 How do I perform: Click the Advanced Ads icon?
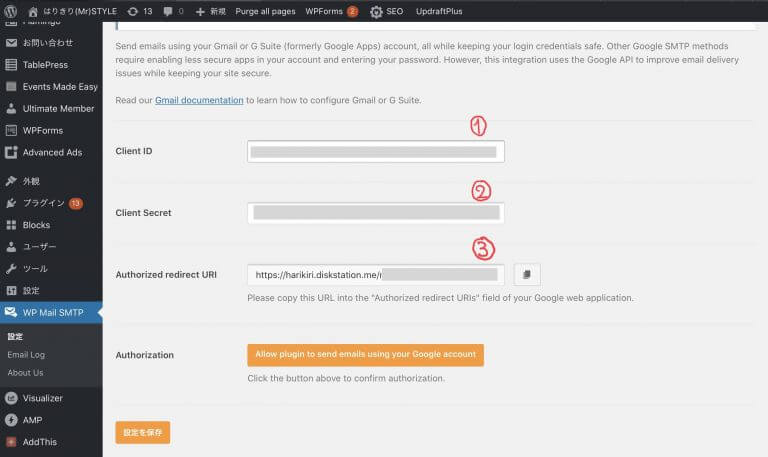click(x=11, y=152)
